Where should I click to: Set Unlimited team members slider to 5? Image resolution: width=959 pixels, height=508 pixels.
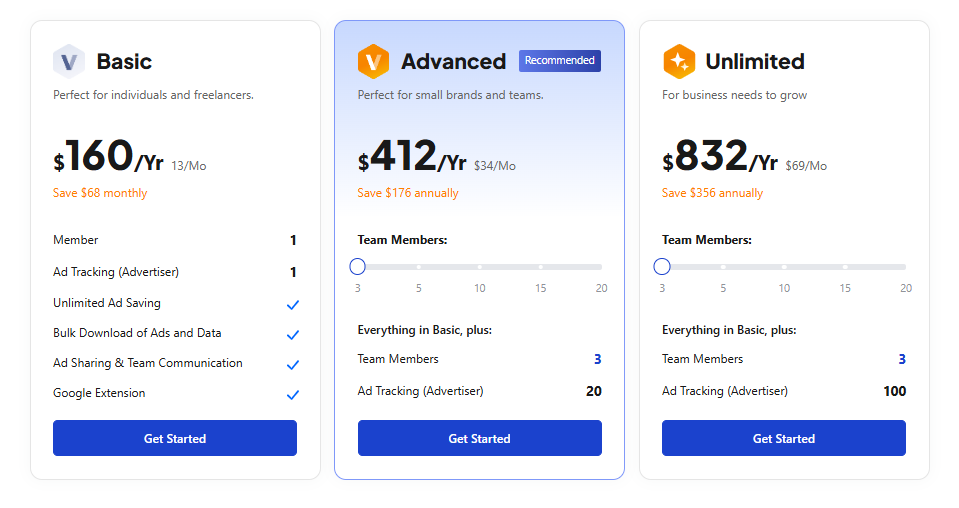pos(723,267)
